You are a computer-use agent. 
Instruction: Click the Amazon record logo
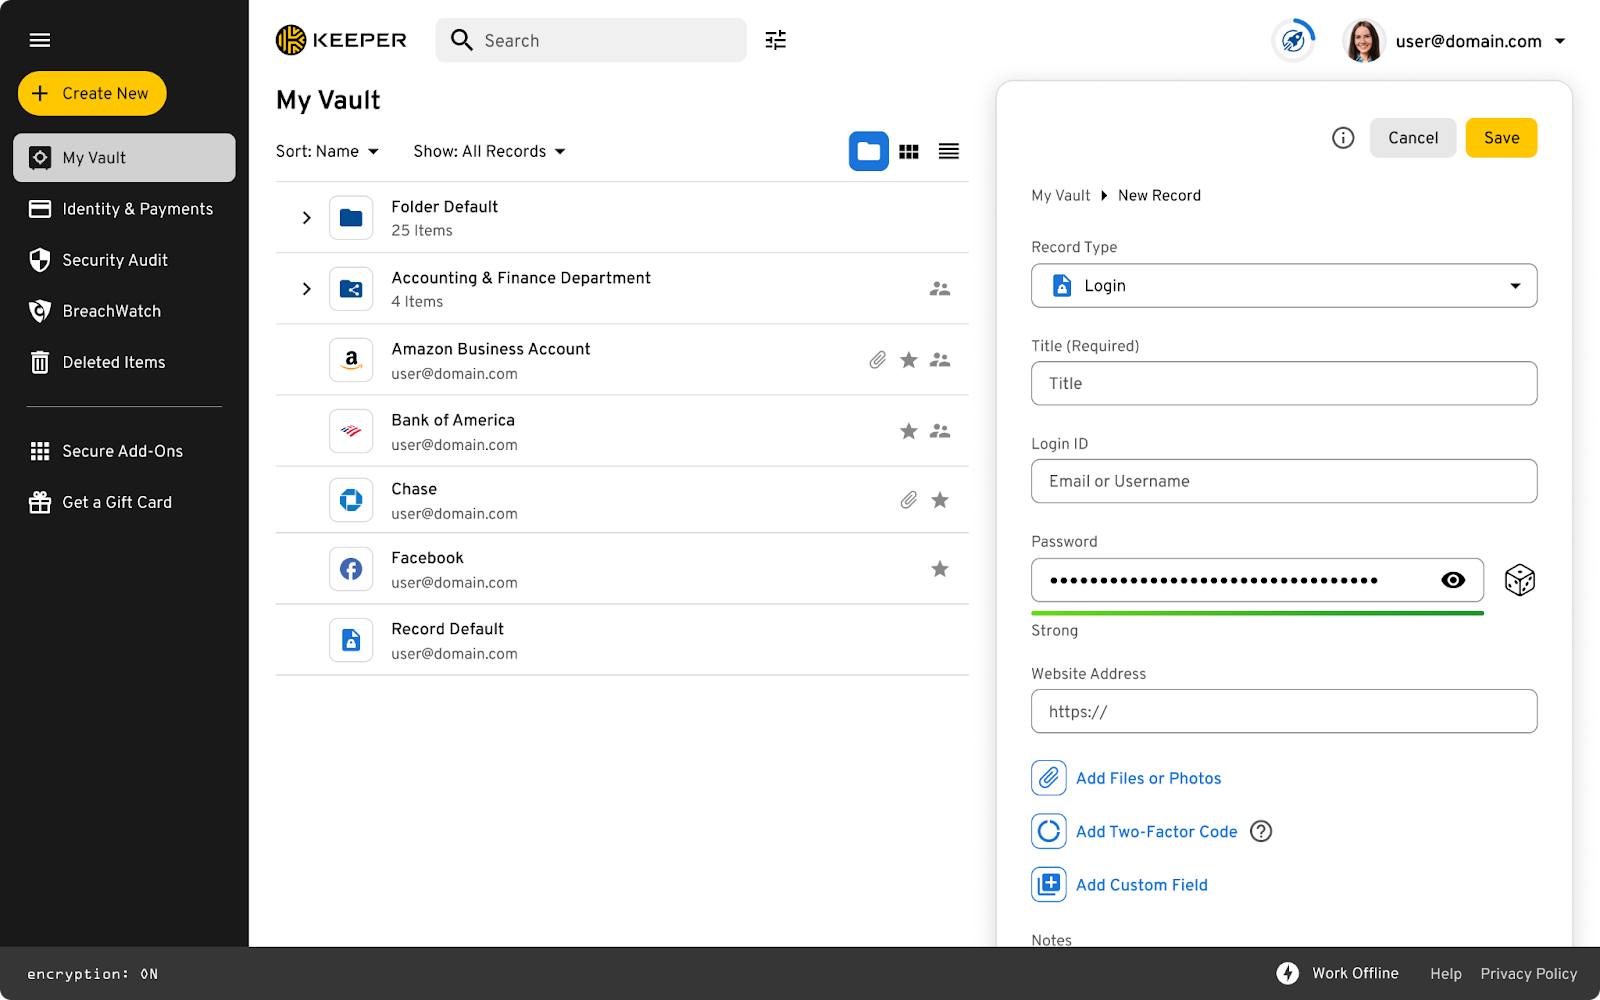pos(351,360)
